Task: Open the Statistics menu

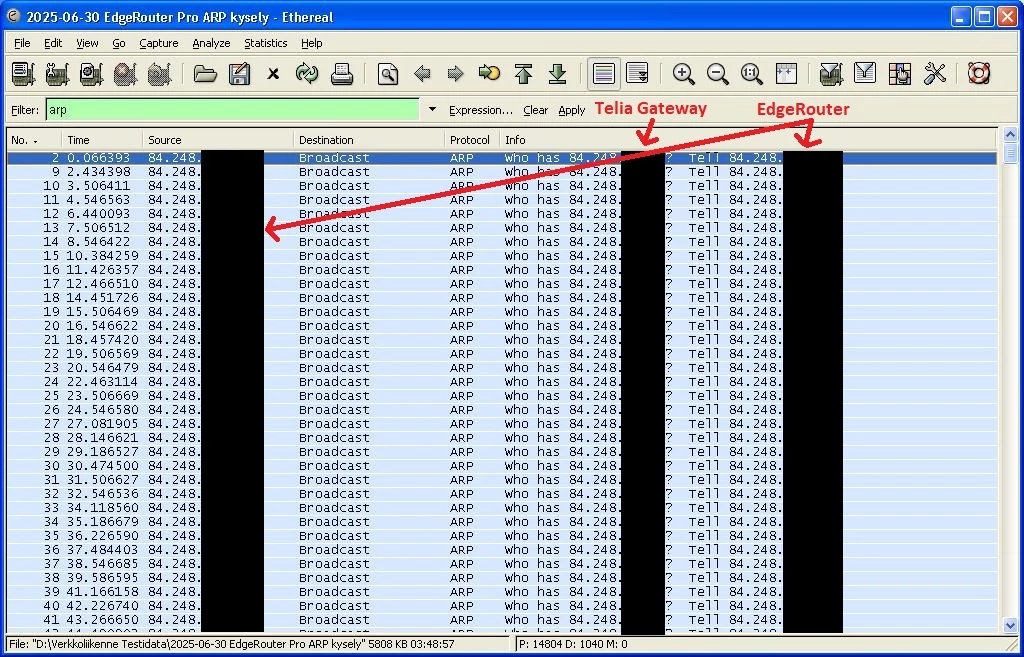Action: (265, 43)
